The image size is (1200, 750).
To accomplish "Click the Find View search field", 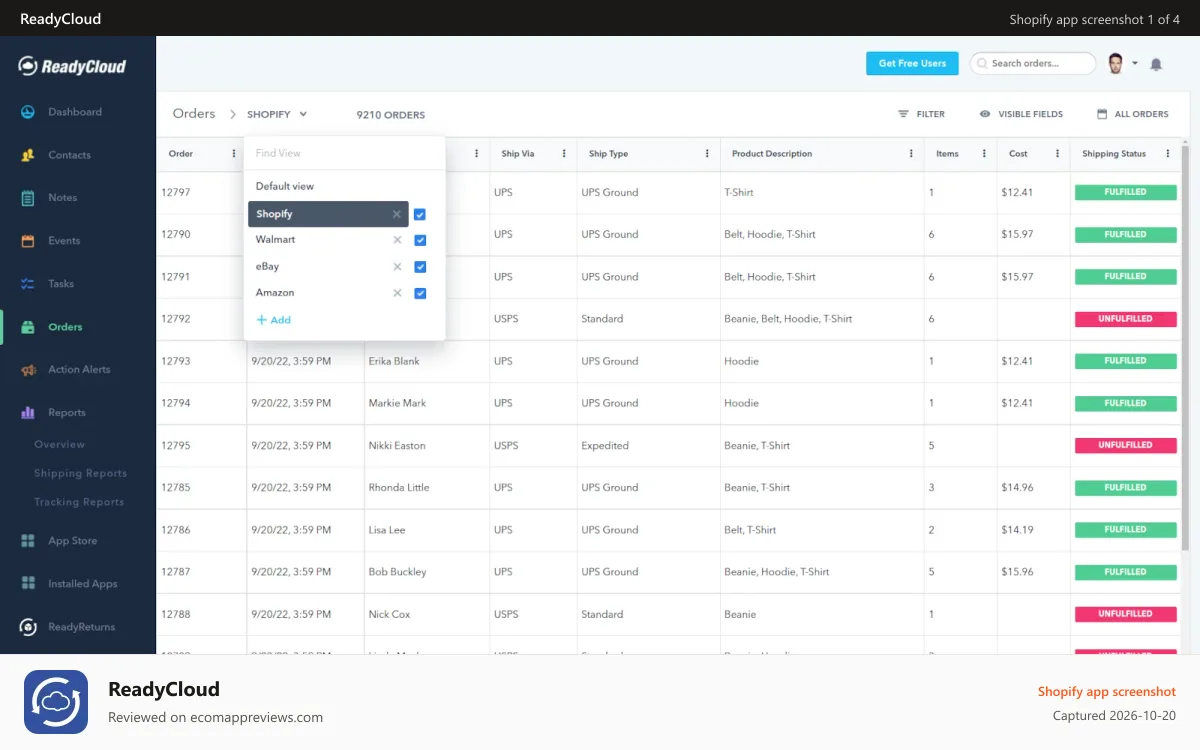I will (344, 153).
